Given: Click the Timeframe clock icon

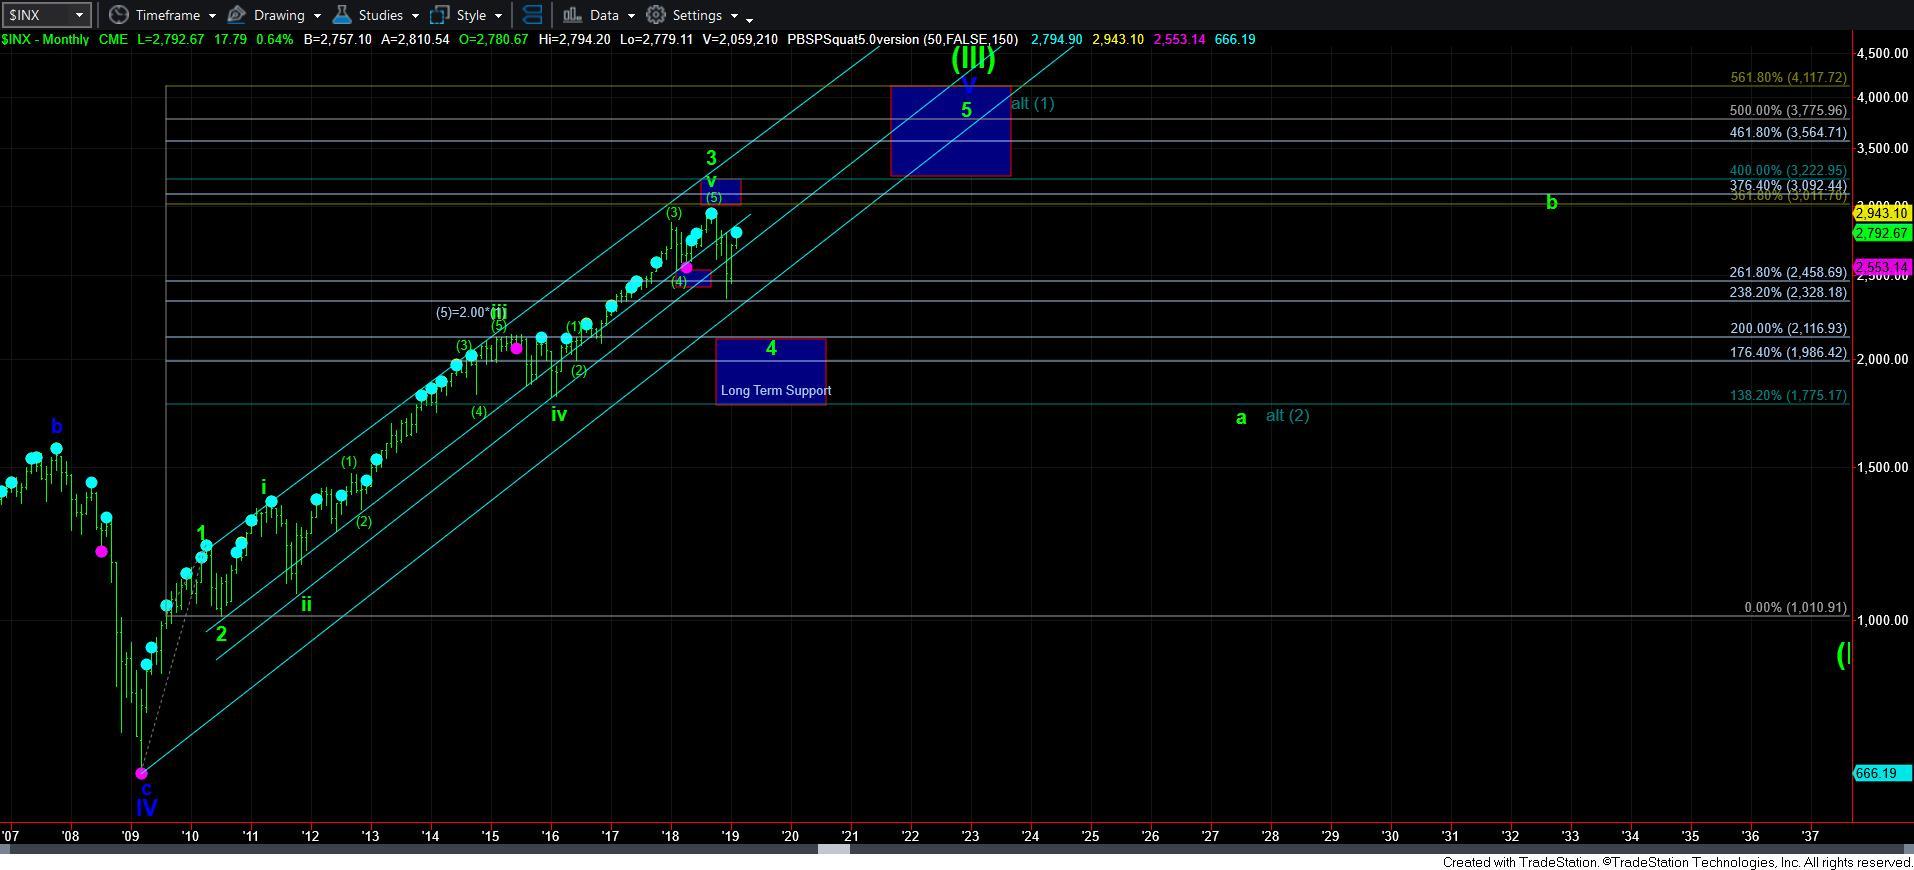Looking at the screenshot, I should [x=119, y=15].
